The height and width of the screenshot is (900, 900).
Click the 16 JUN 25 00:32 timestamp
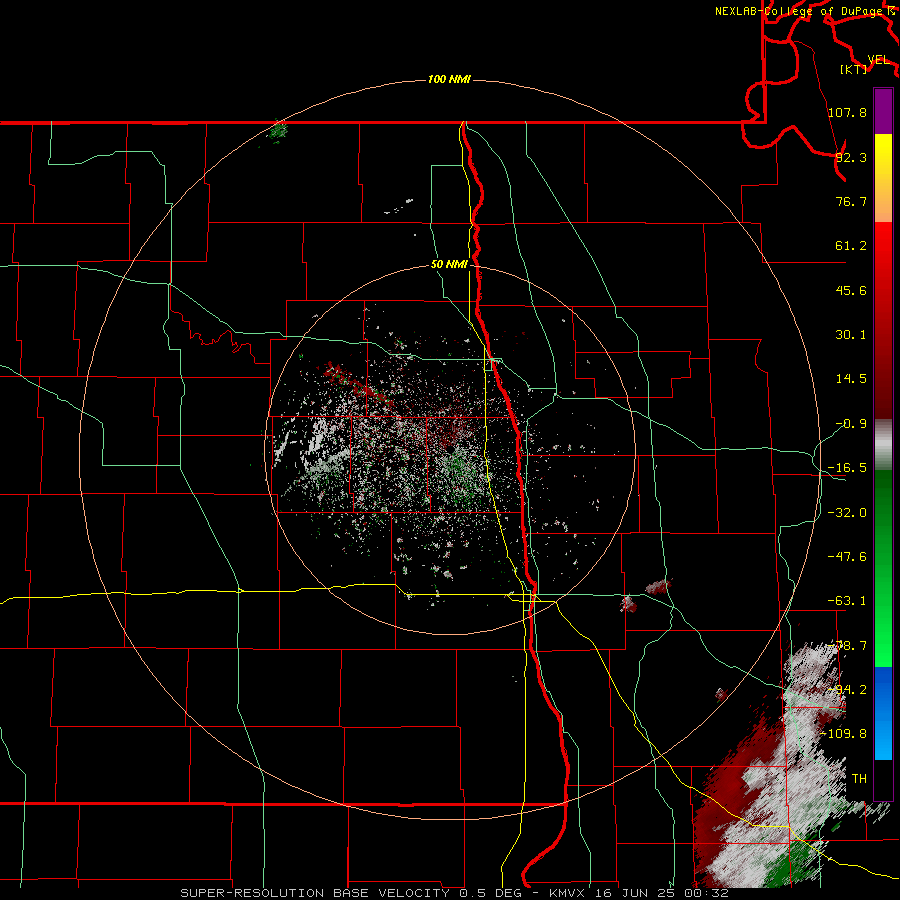663,893
